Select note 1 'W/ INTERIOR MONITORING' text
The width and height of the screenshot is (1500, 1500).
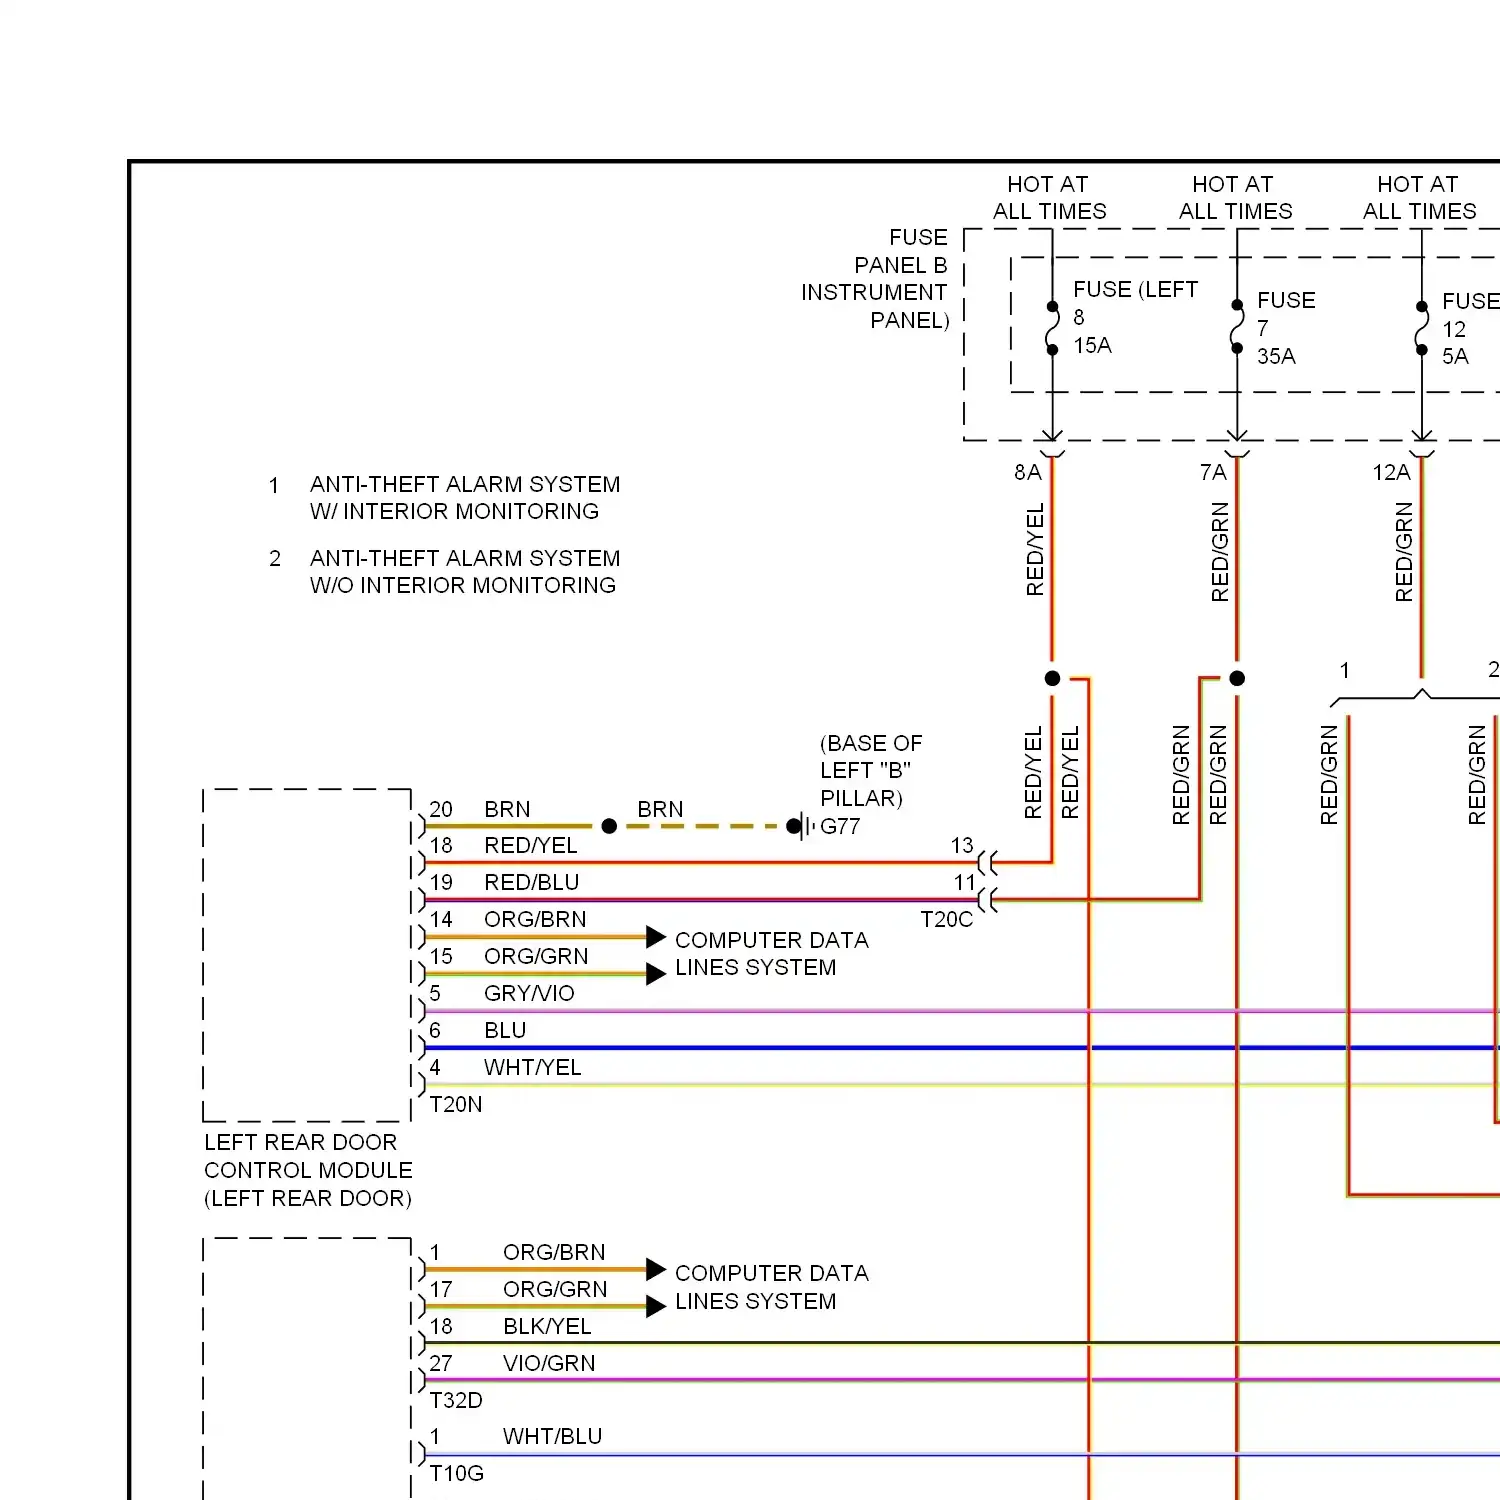[x=455, y=511]
